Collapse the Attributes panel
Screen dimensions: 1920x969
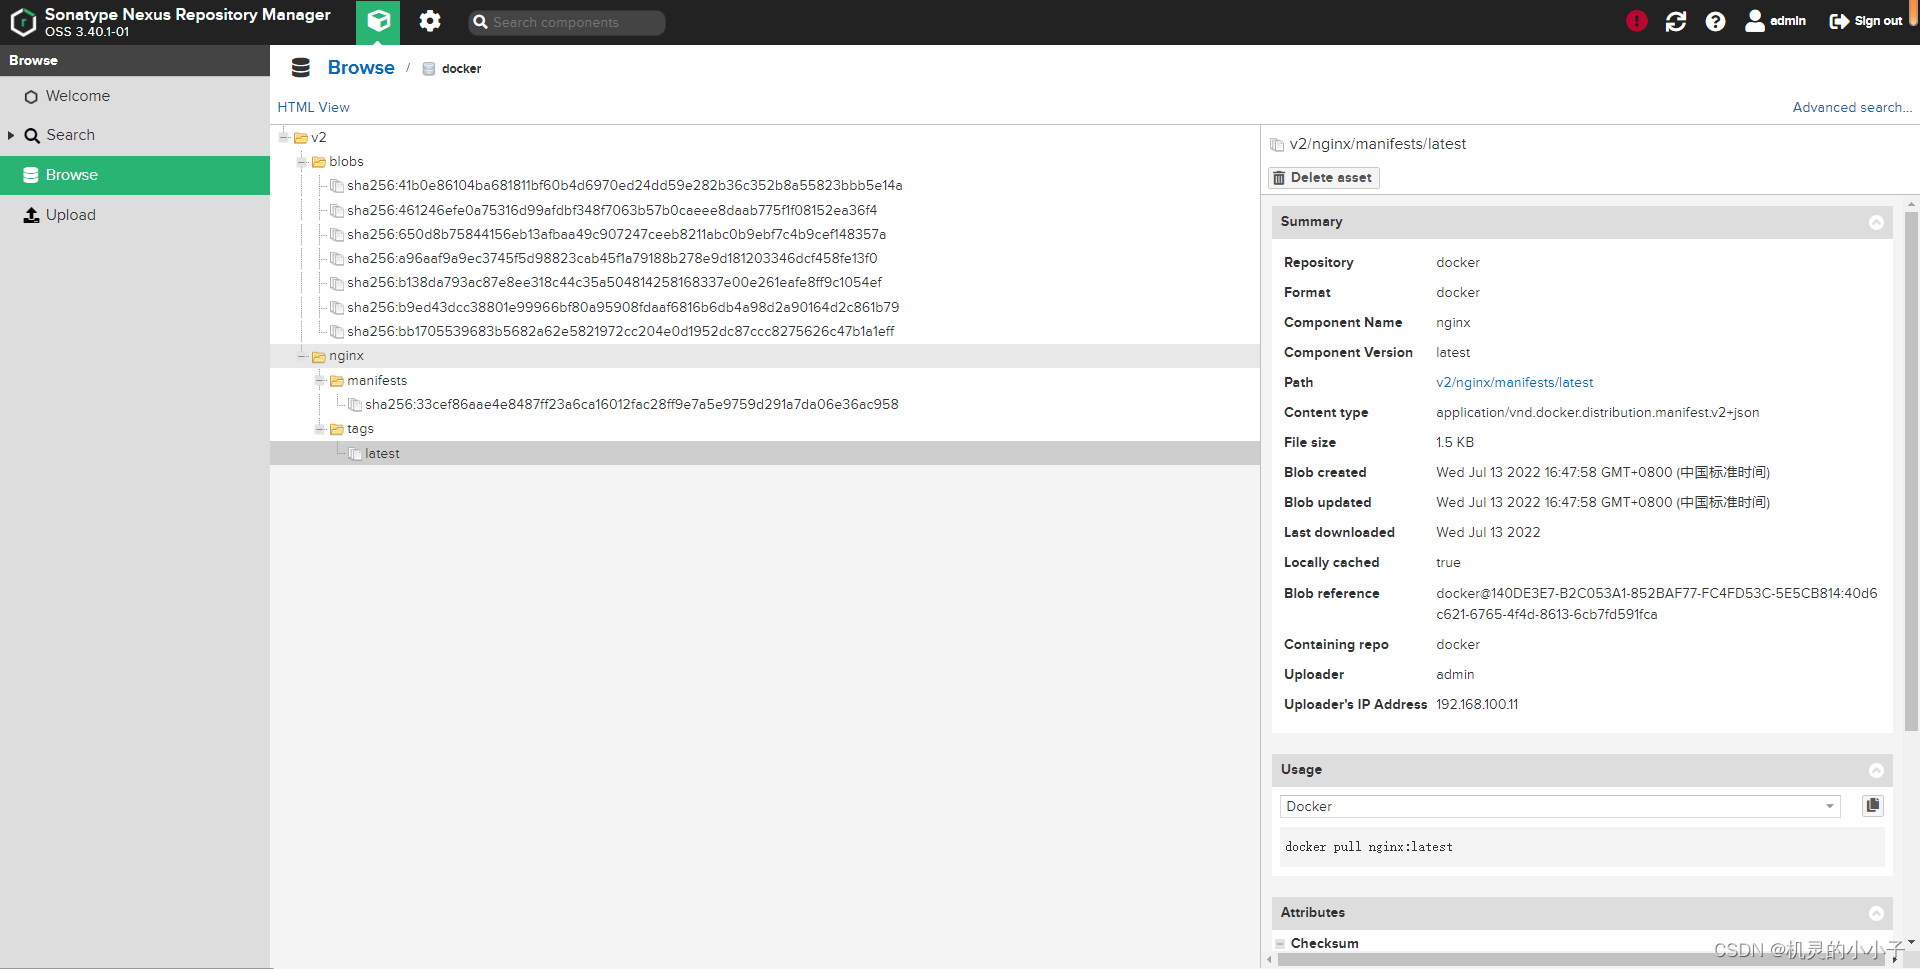click(1876, 913)
